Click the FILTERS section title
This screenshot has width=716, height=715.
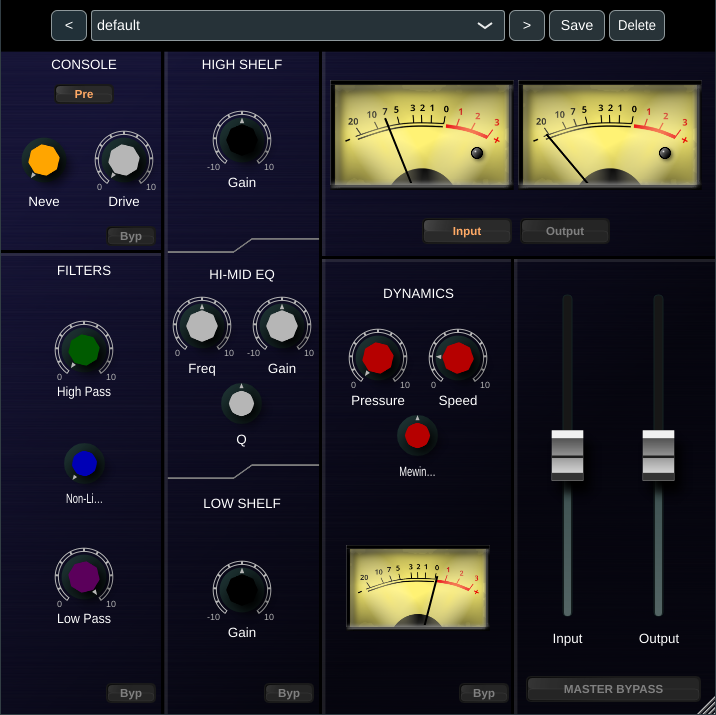(x=84, y=271)
